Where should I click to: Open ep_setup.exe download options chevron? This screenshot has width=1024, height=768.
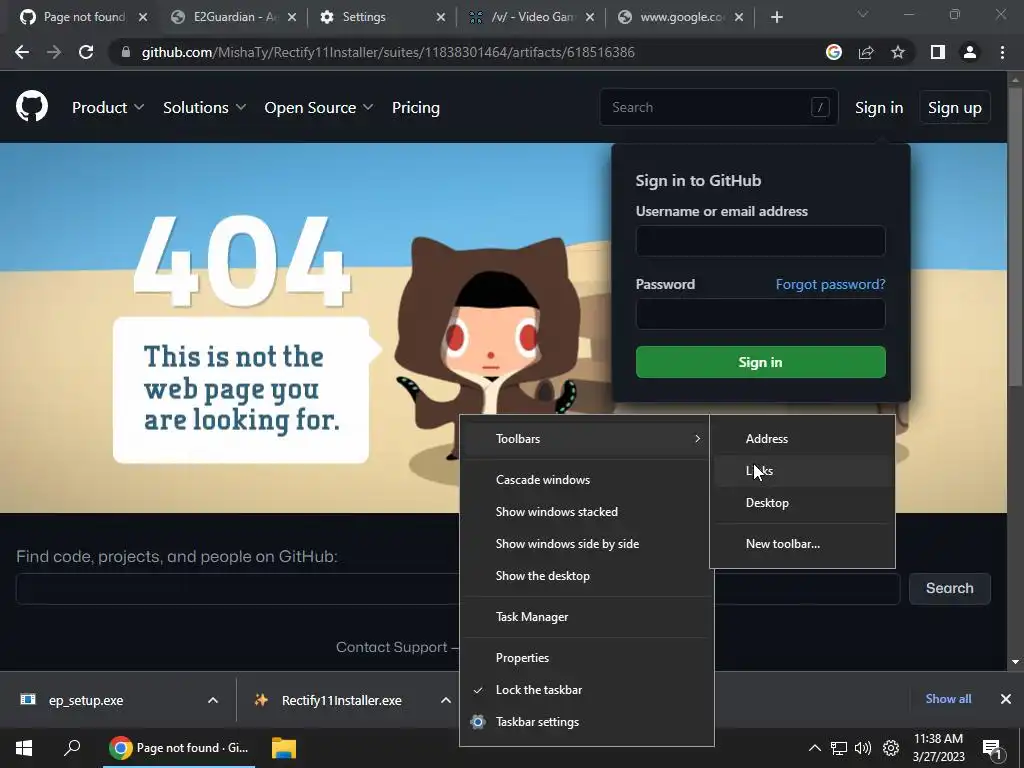point(213,700)
